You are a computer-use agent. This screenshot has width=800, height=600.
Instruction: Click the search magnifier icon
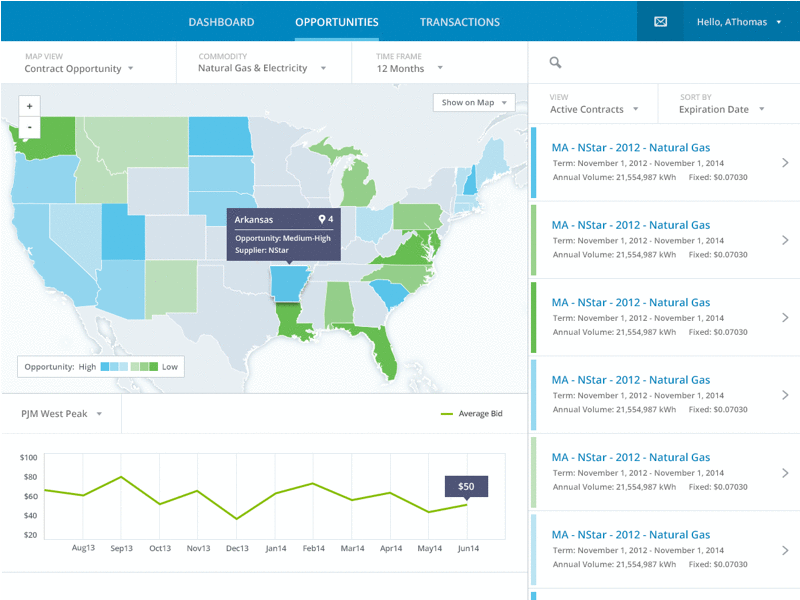[555, 61]
